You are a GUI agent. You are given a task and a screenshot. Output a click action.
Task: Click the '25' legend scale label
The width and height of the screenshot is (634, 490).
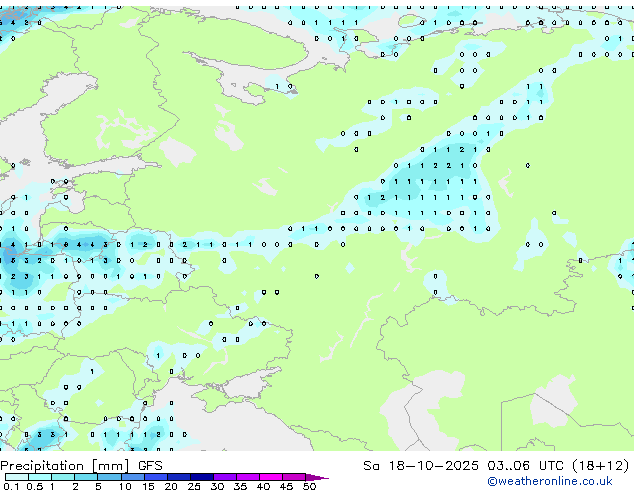click(x=194, y=486)
